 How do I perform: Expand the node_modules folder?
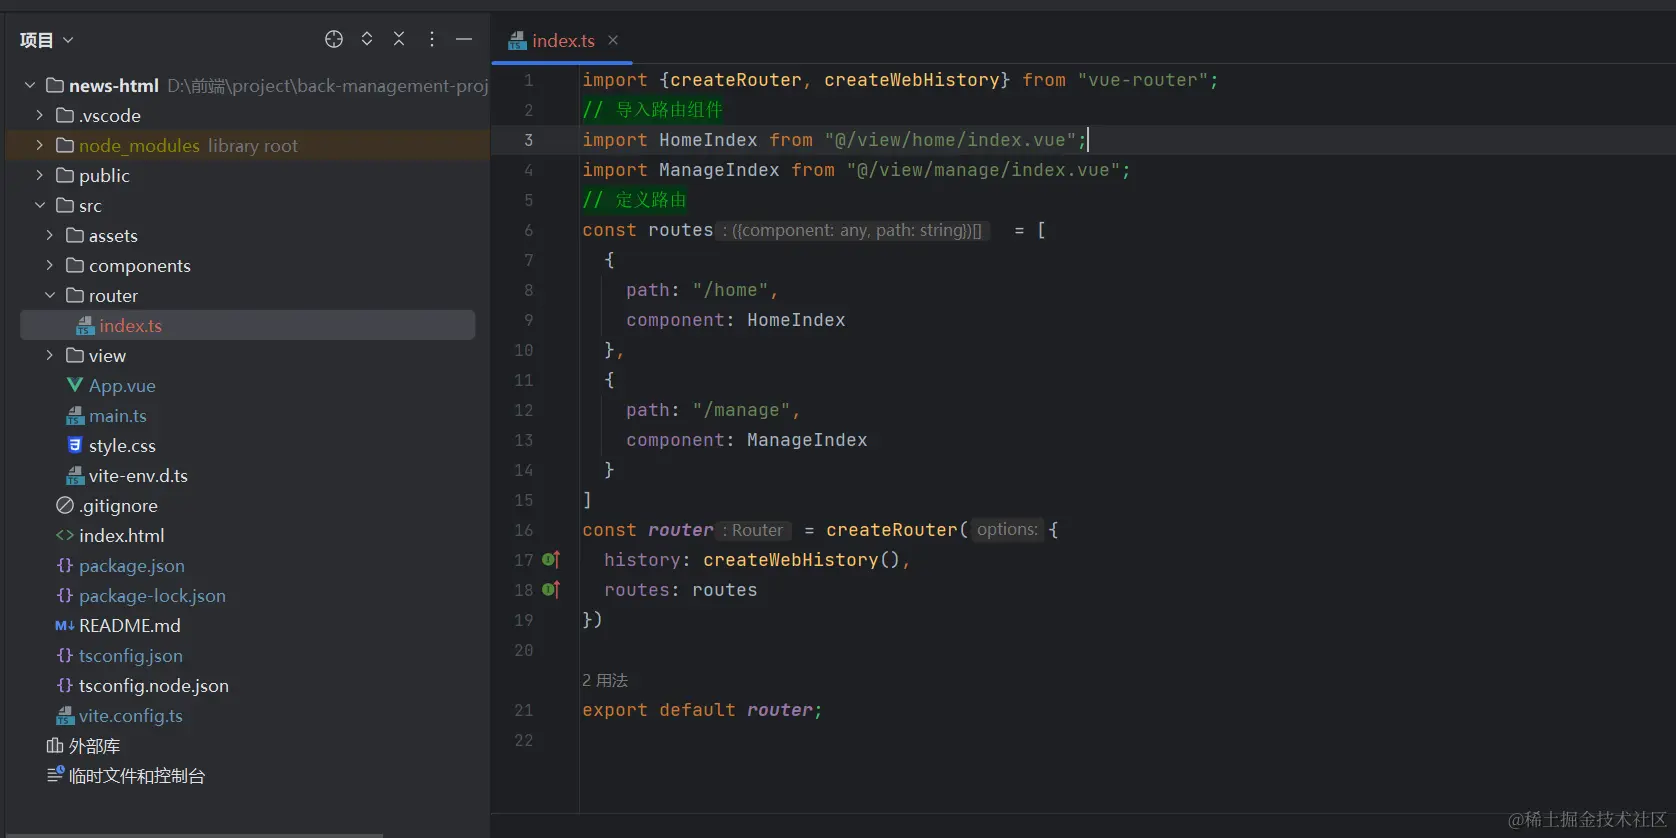pos(40,145)
